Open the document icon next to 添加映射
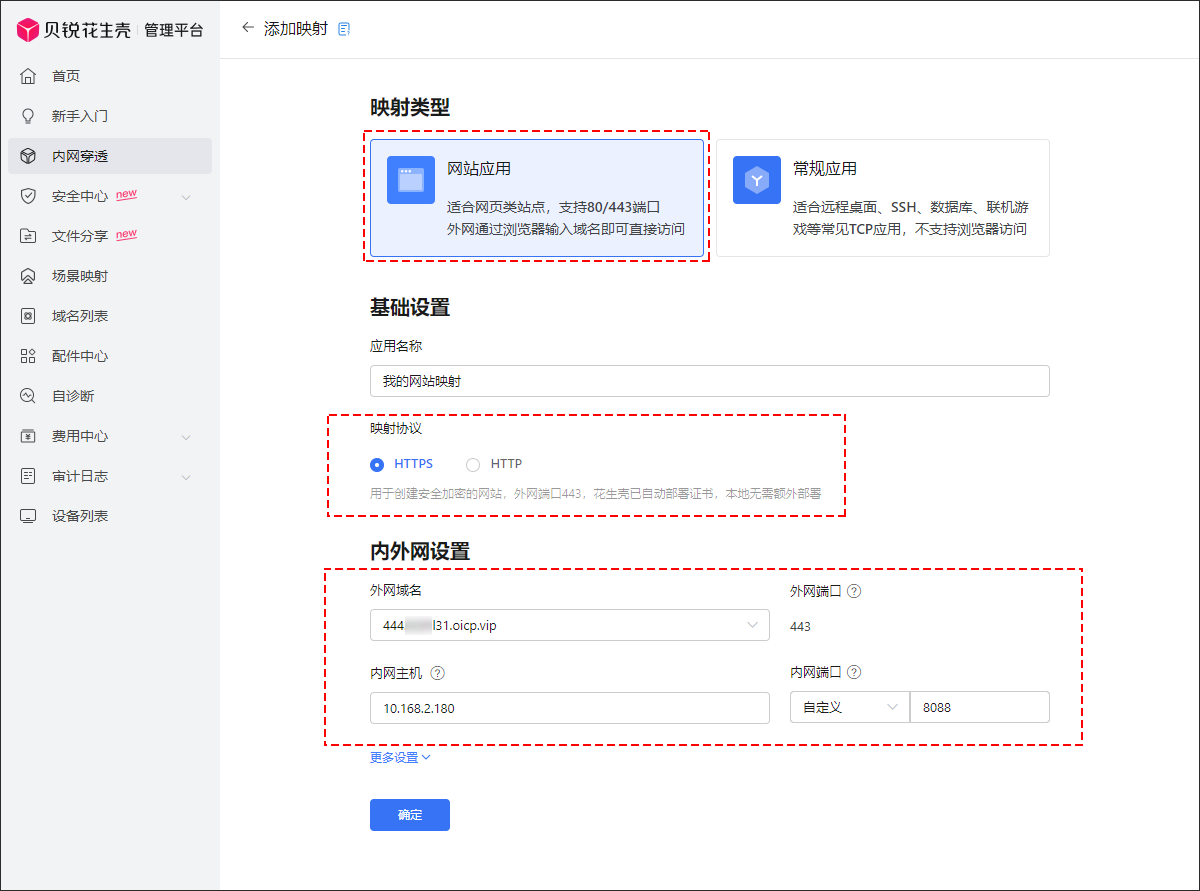The height and width of the screenshot is (891, 1200). click(x=344, y=29)
